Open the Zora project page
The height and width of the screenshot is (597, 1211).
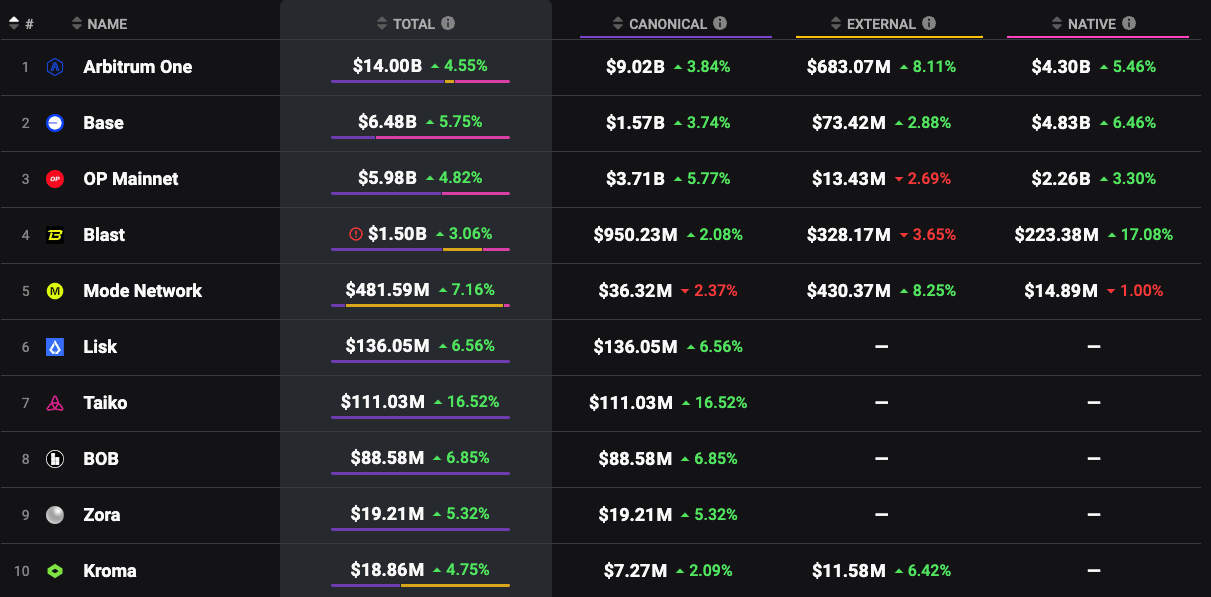(101, 515)
